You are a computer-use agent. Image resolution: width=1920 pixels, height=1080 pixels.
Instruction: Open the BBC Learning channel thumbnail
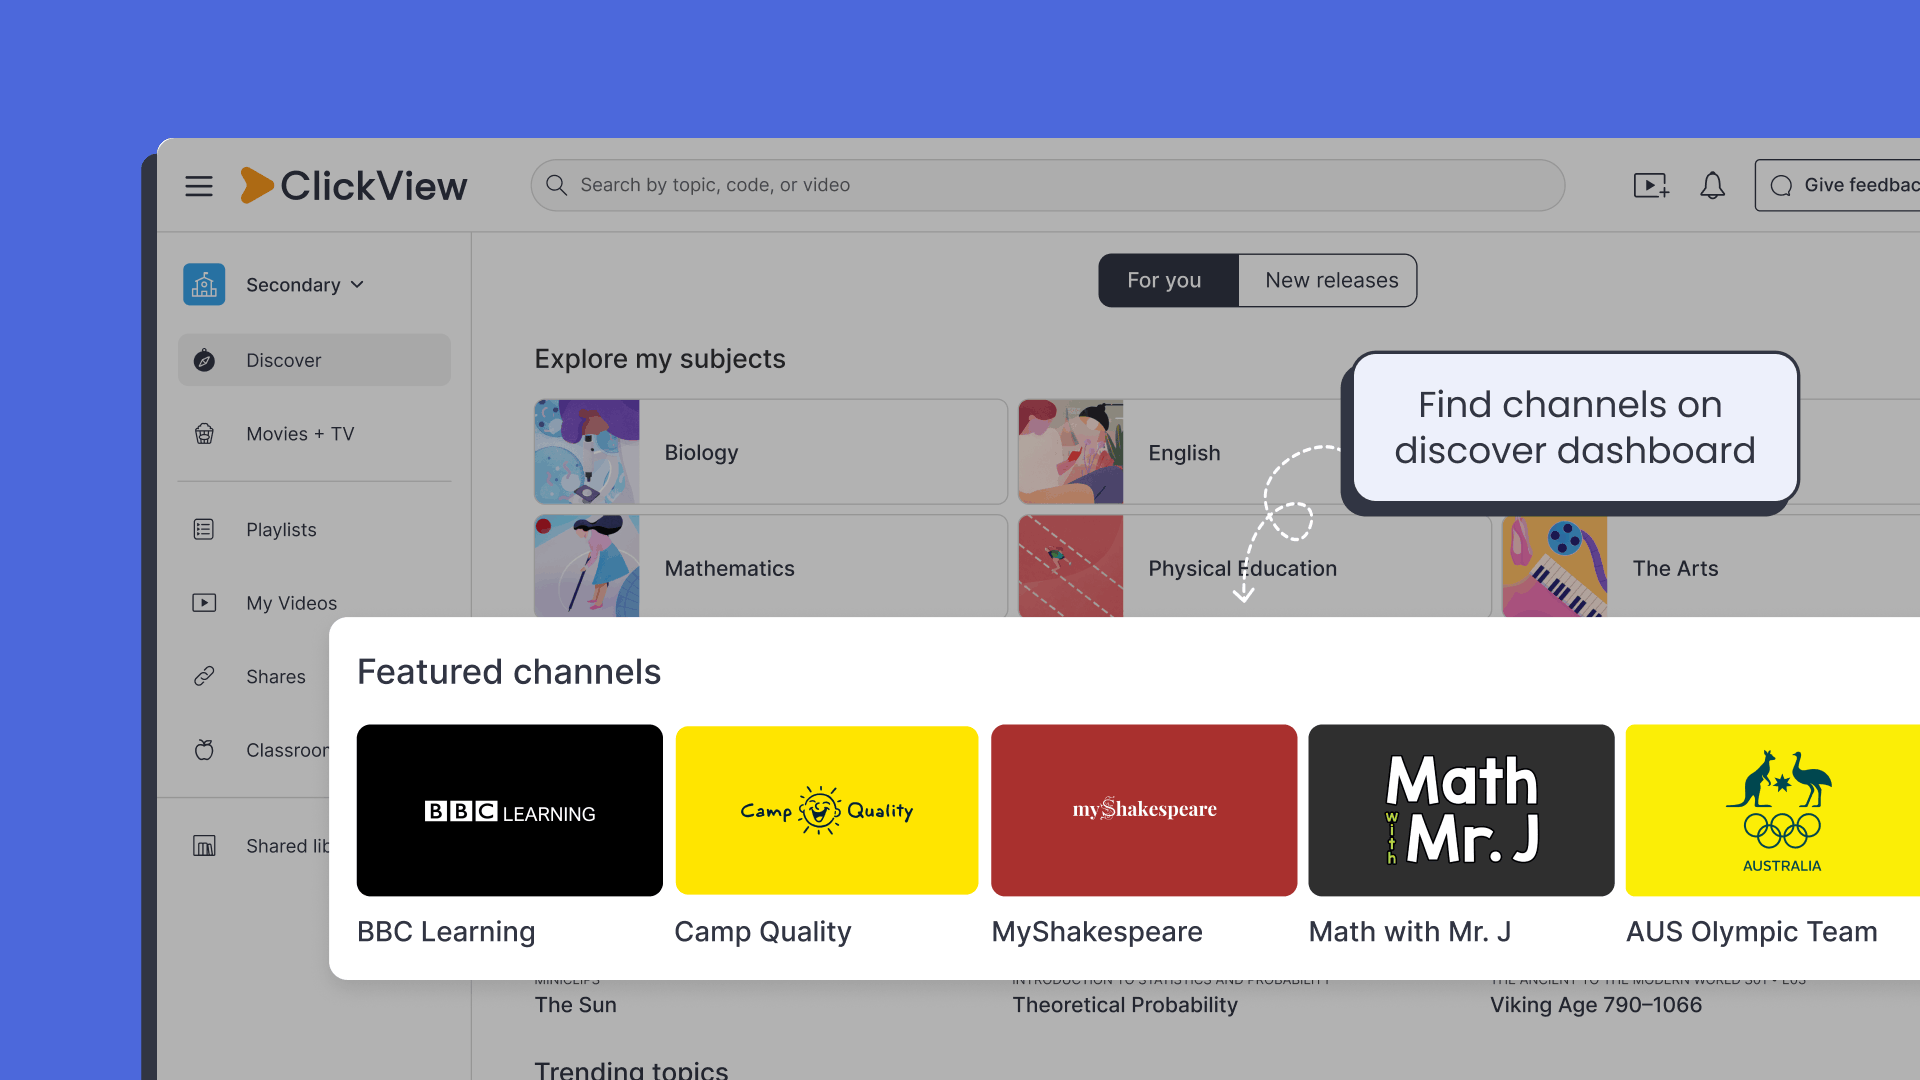[x=510, y=810]
